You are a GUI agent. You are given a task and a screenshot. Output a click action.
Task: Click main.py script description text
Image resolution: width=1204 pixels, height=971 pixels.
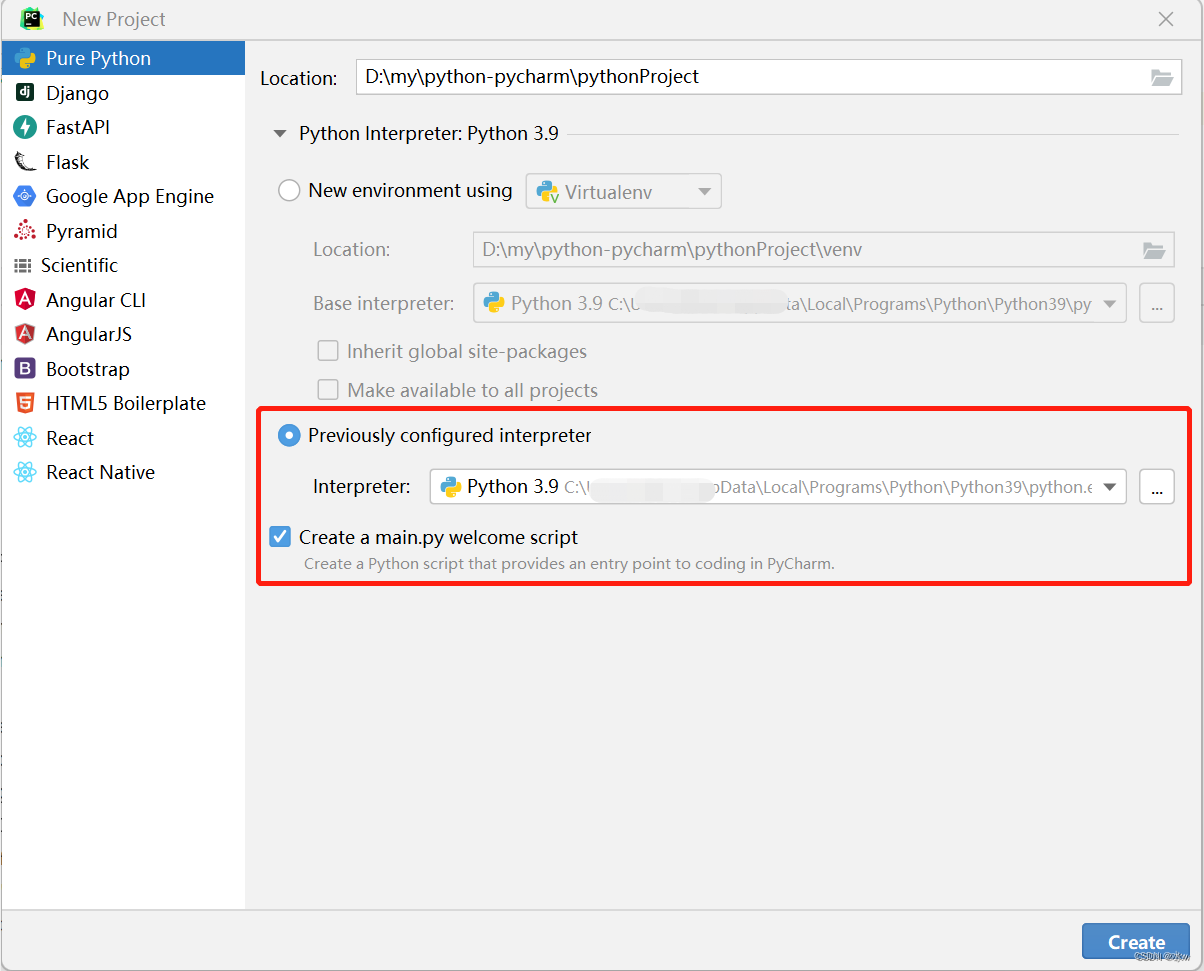click(x=569, y=563)
